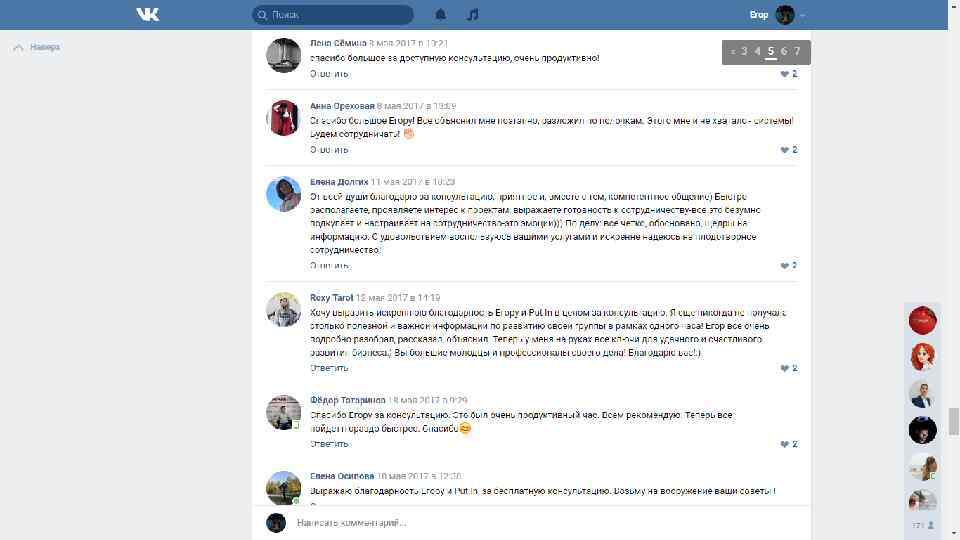960x540 pixels.
Task: Open the VK logo home link
Action: [x=148, y=14]
